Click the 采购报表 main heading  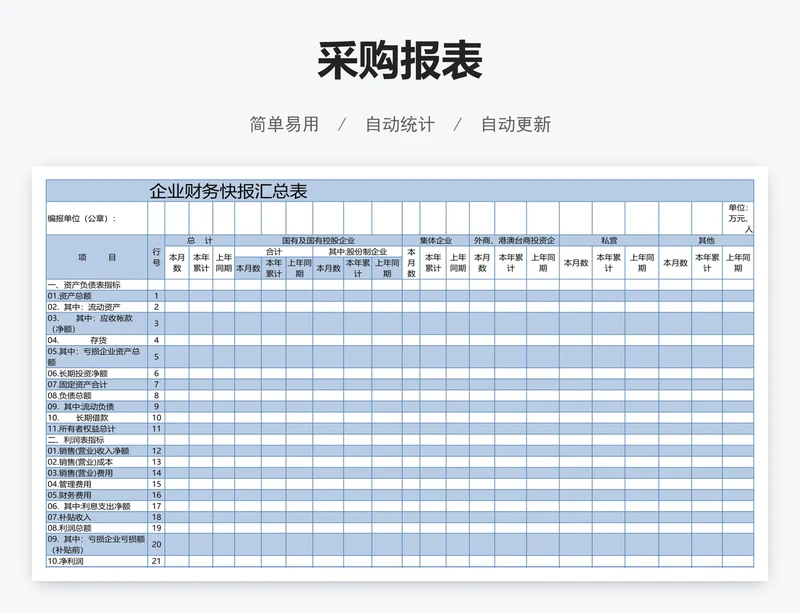tap(399, 61)
